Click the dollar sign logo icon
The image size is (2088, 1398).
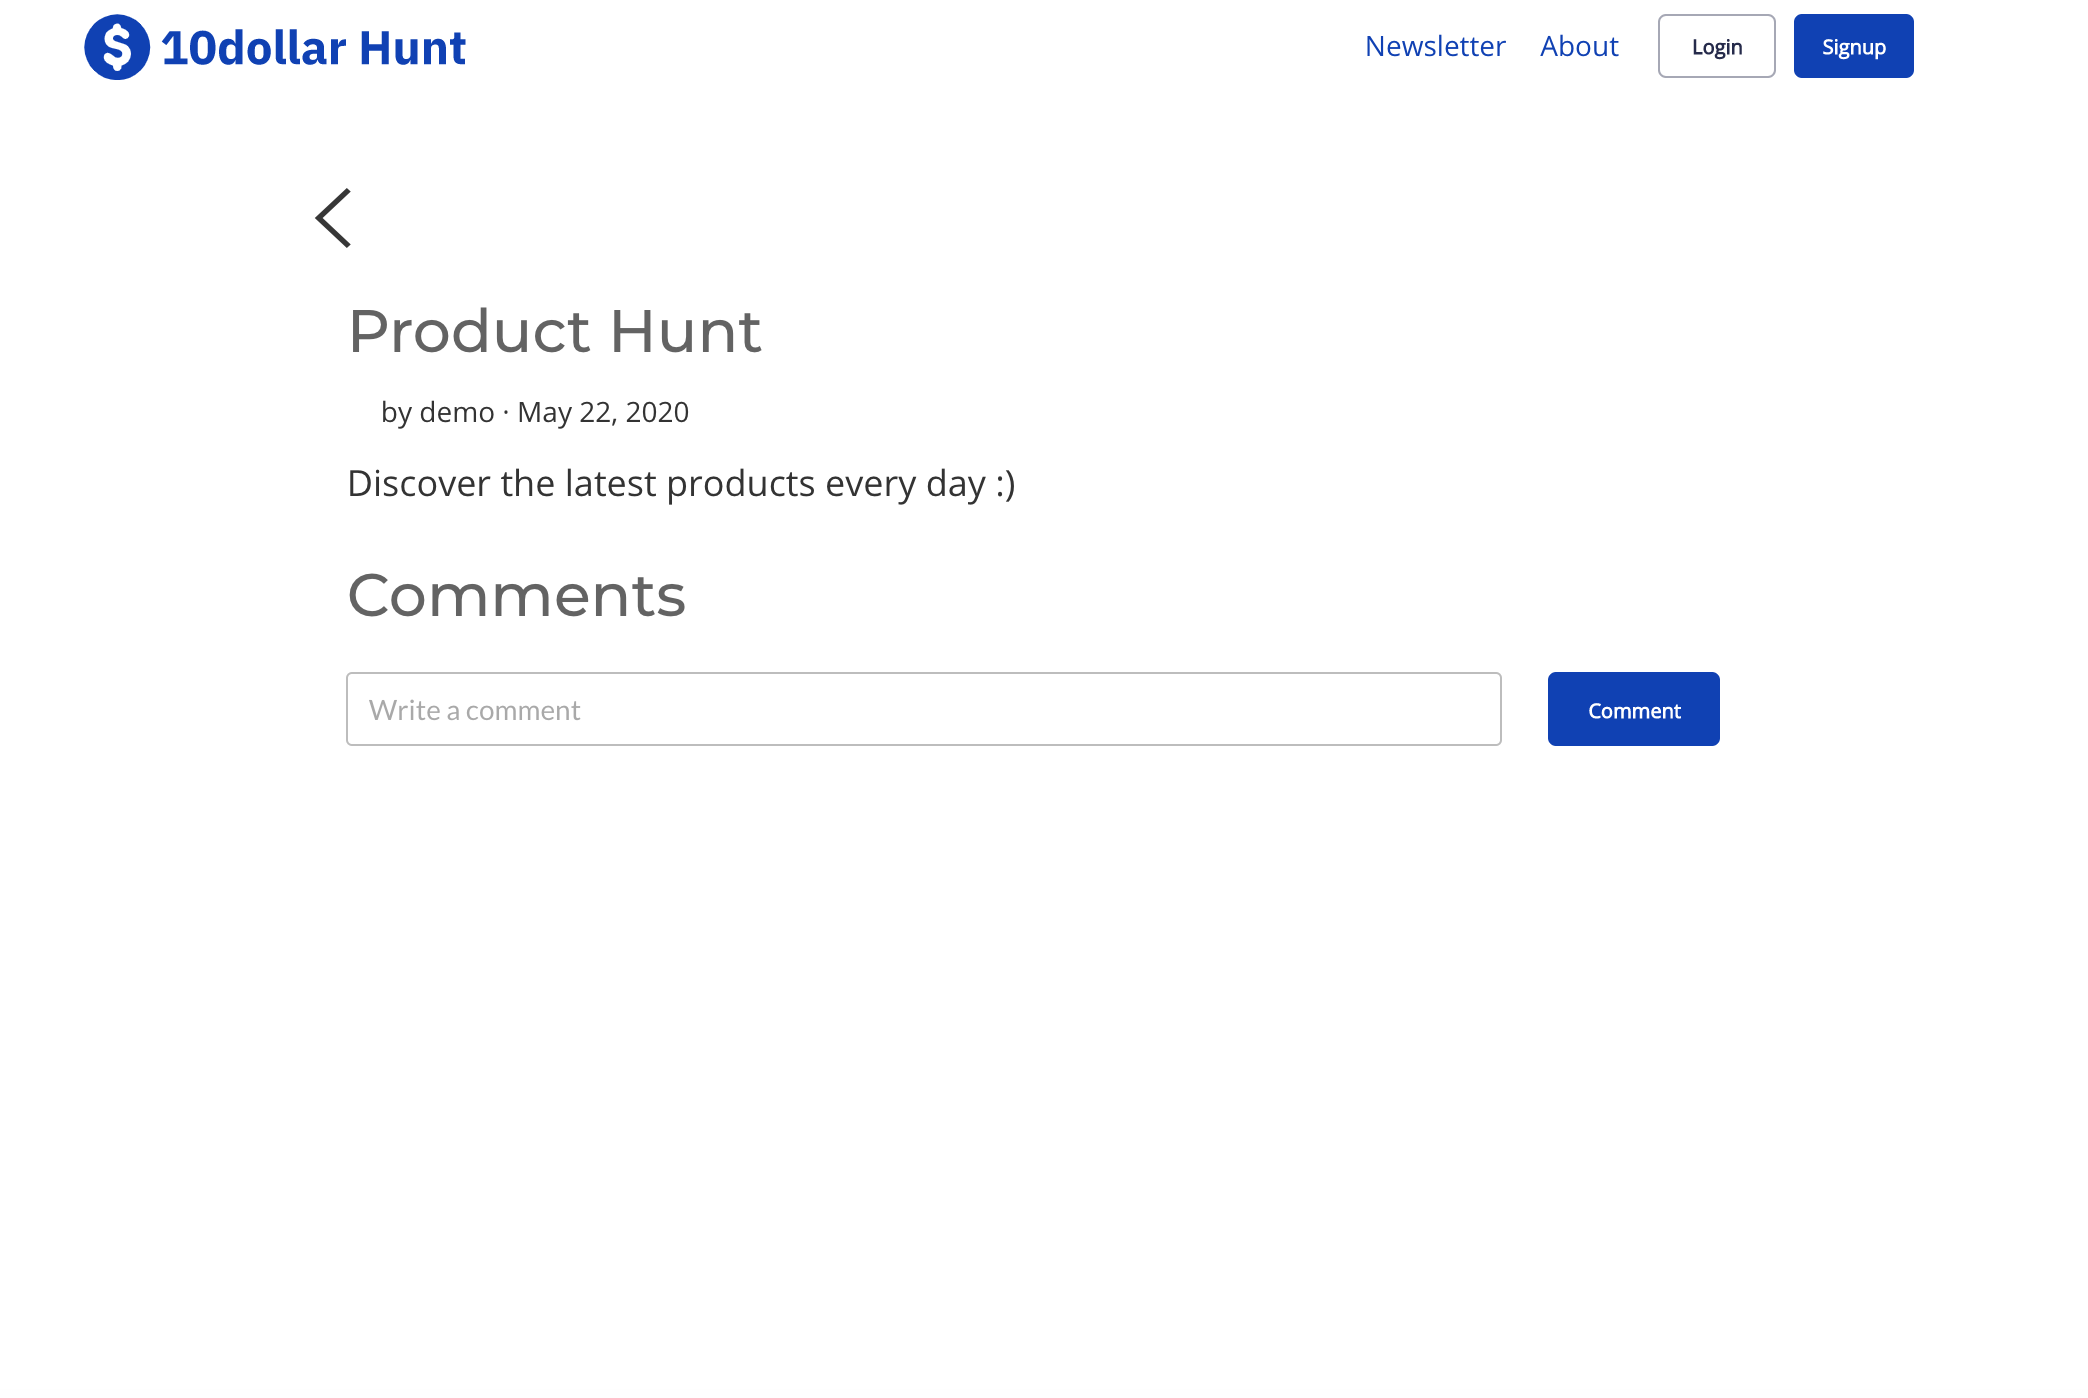click(x=118, y=46)
